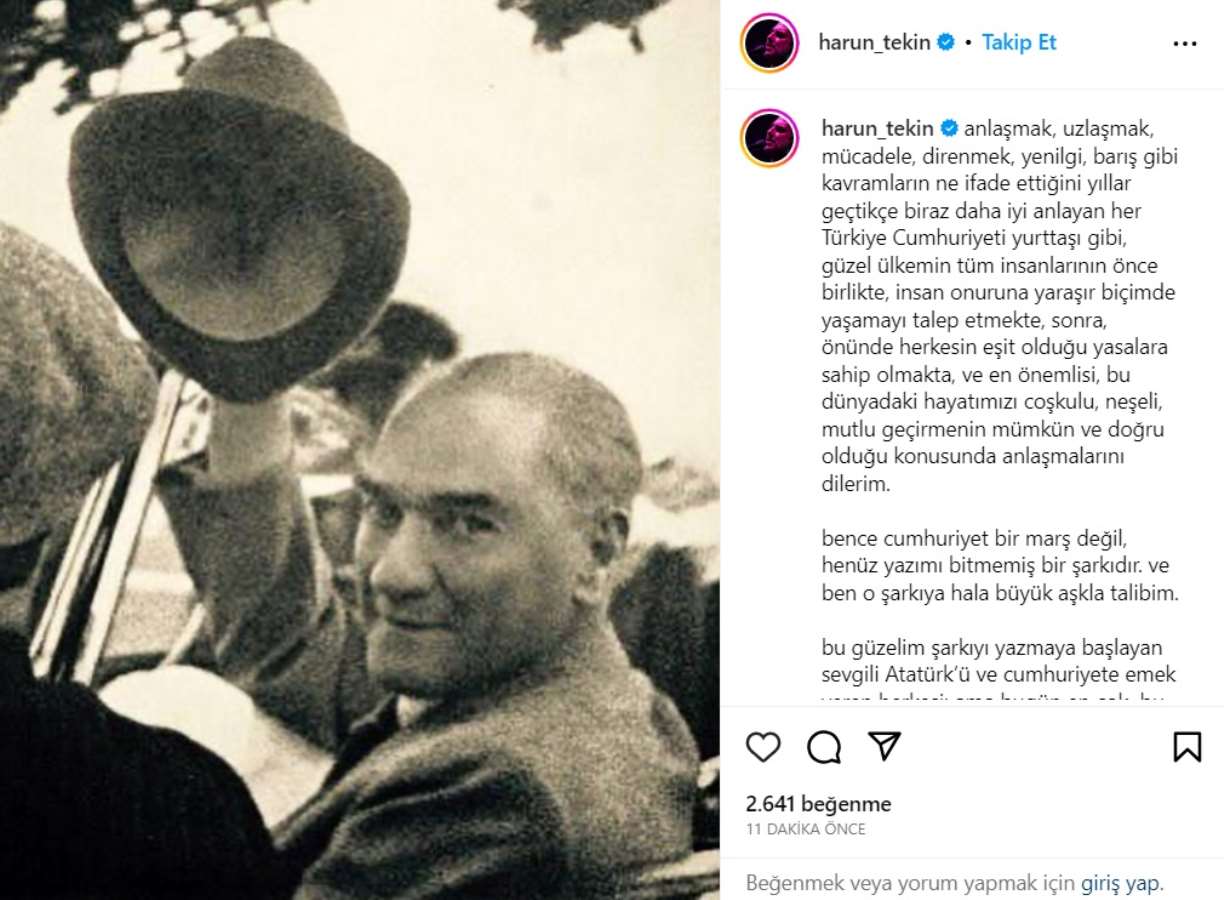Click verified badge next to header username
Viewport: 1224px width, 900px height.
coord(946,42)
